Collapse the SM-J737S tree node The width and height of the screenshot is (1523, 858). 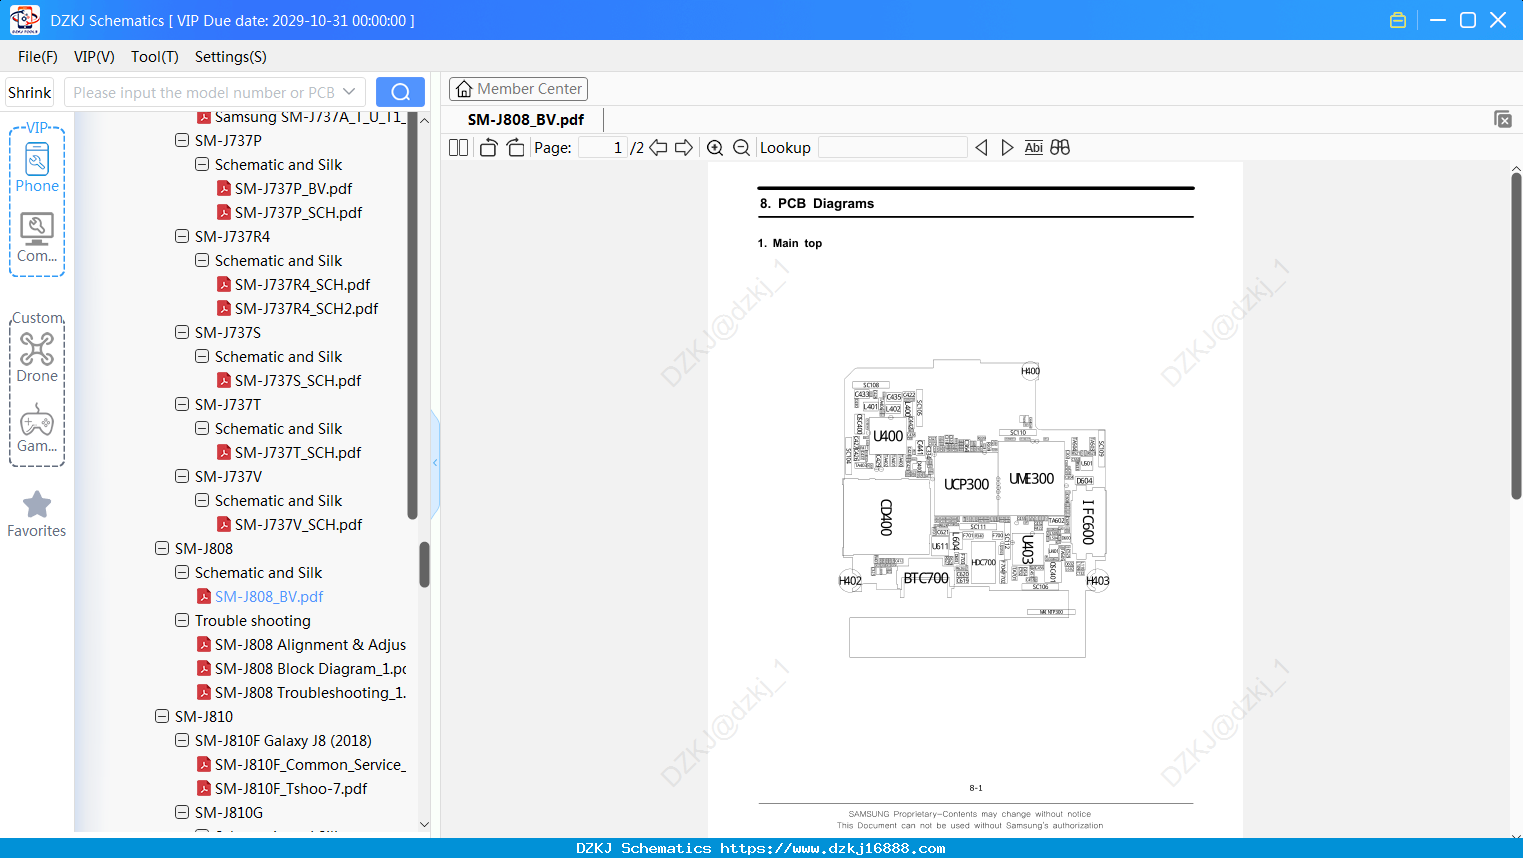(182, 332)
